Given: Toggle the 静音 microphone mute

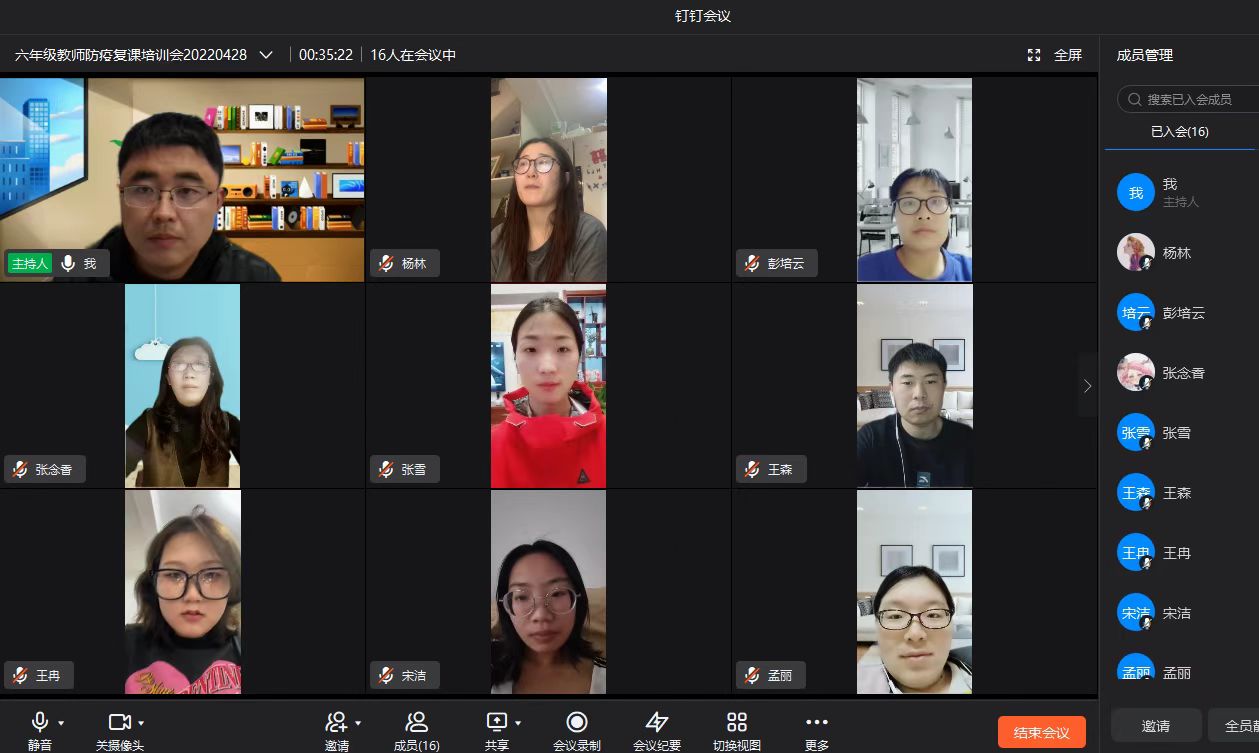Looking at the screenshot, I should point(40,722).
